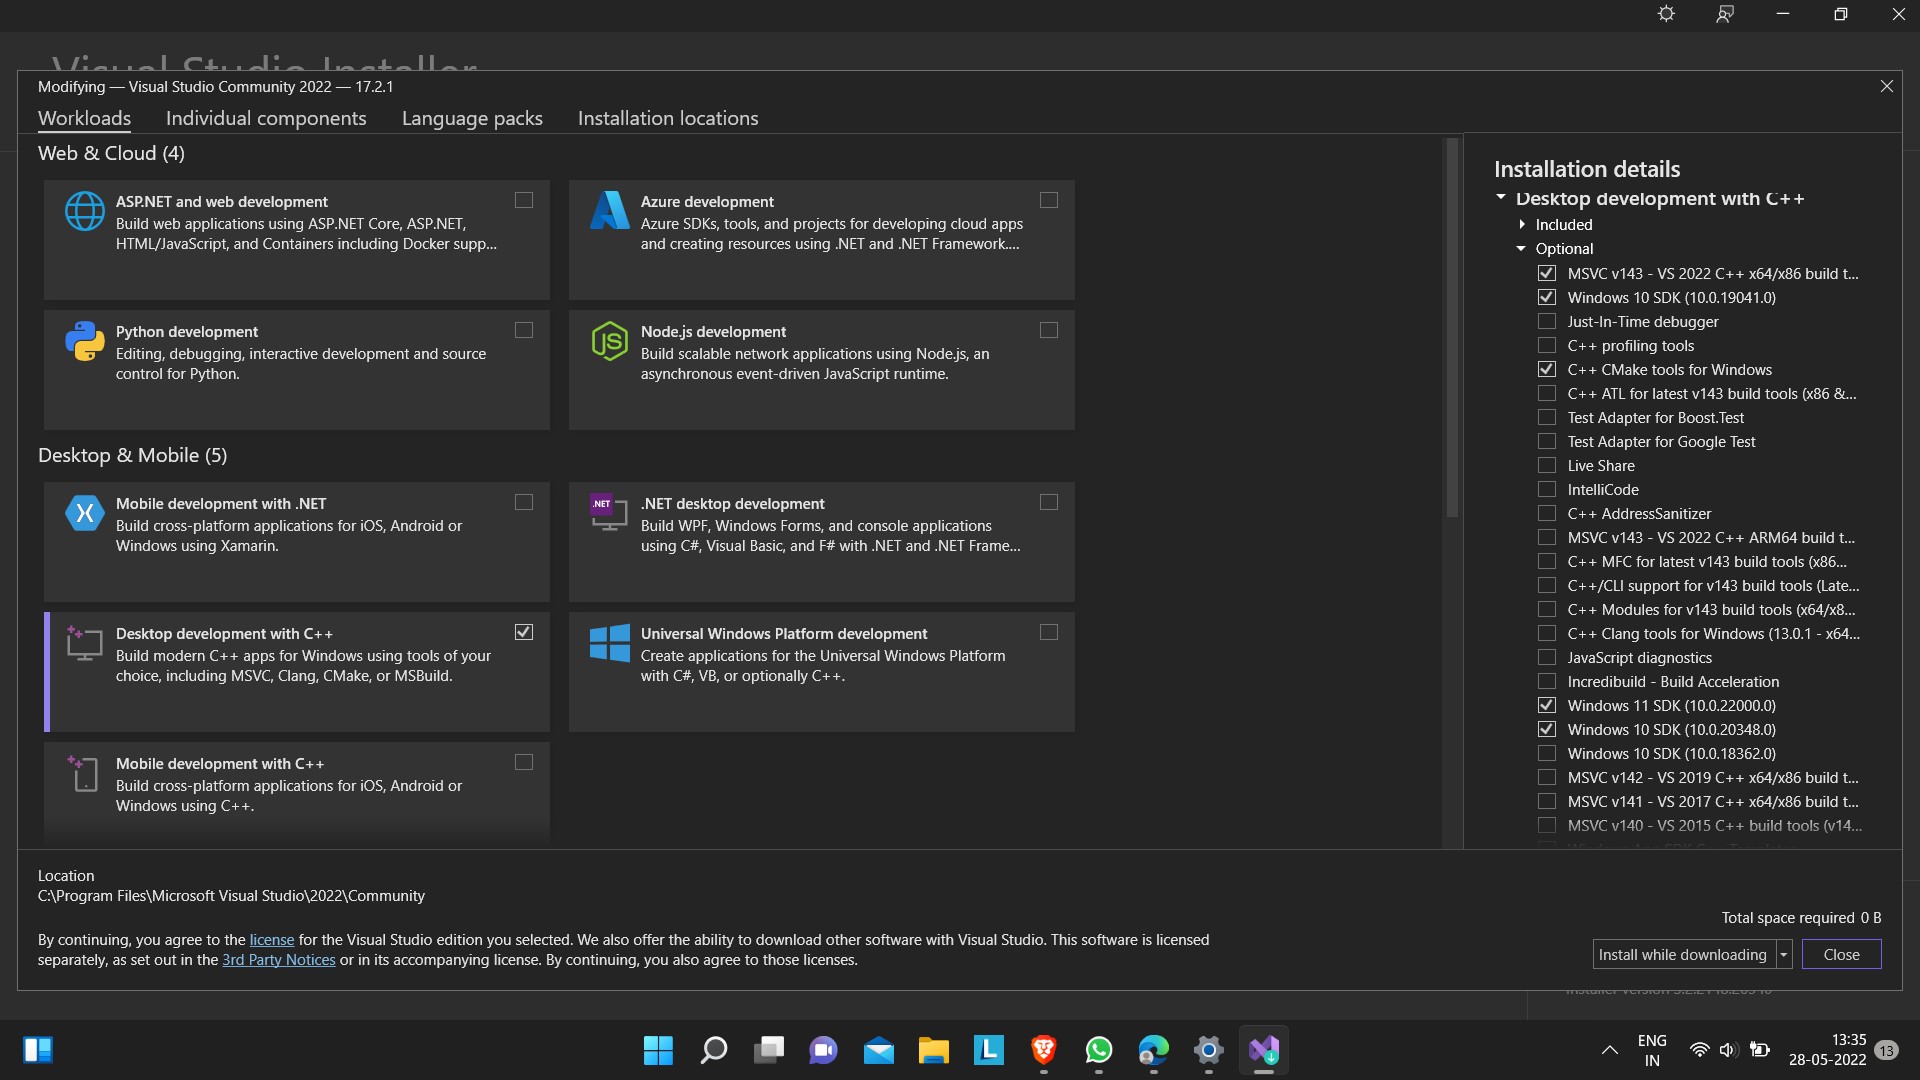Viewport: 1920px width, 1080px height.
Task: Click the Azure development icon
Action: [x=610, y=210]
